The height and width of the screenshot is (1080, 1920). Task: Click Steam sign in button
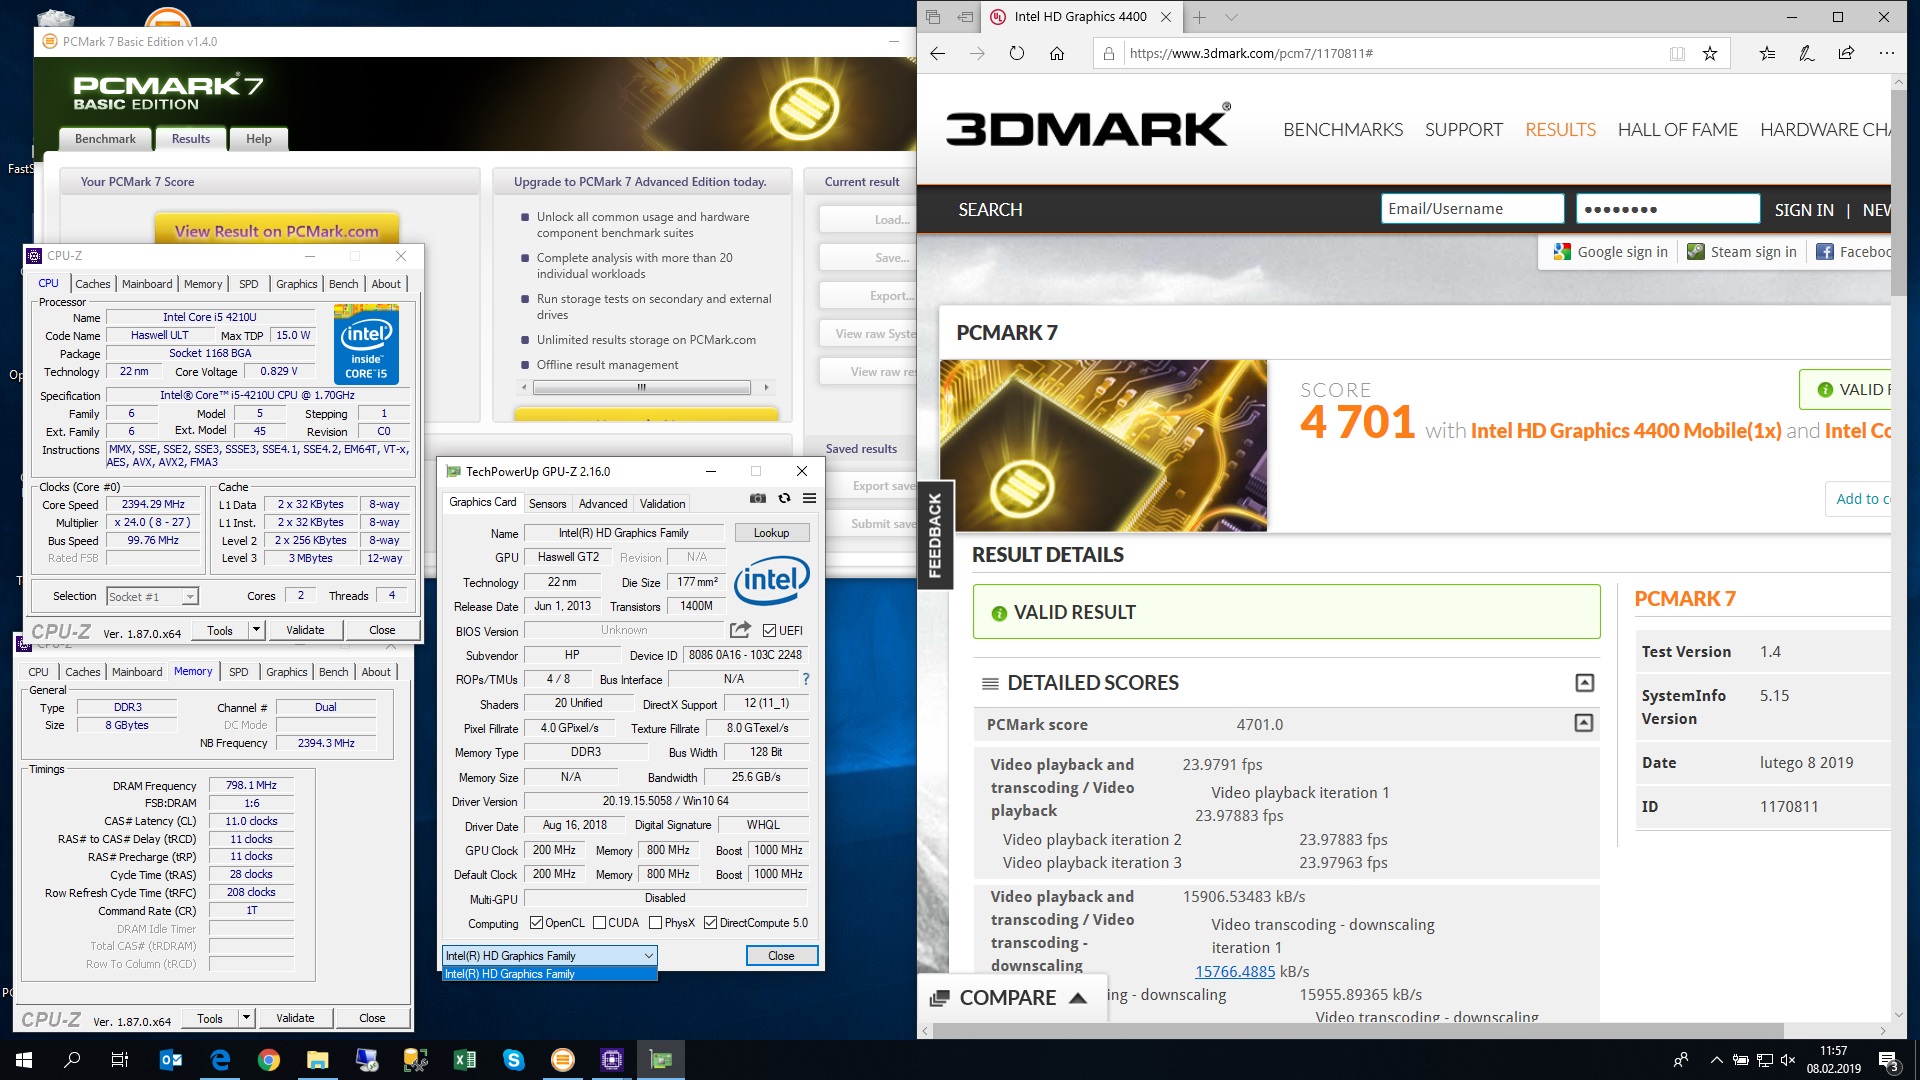1741,252
